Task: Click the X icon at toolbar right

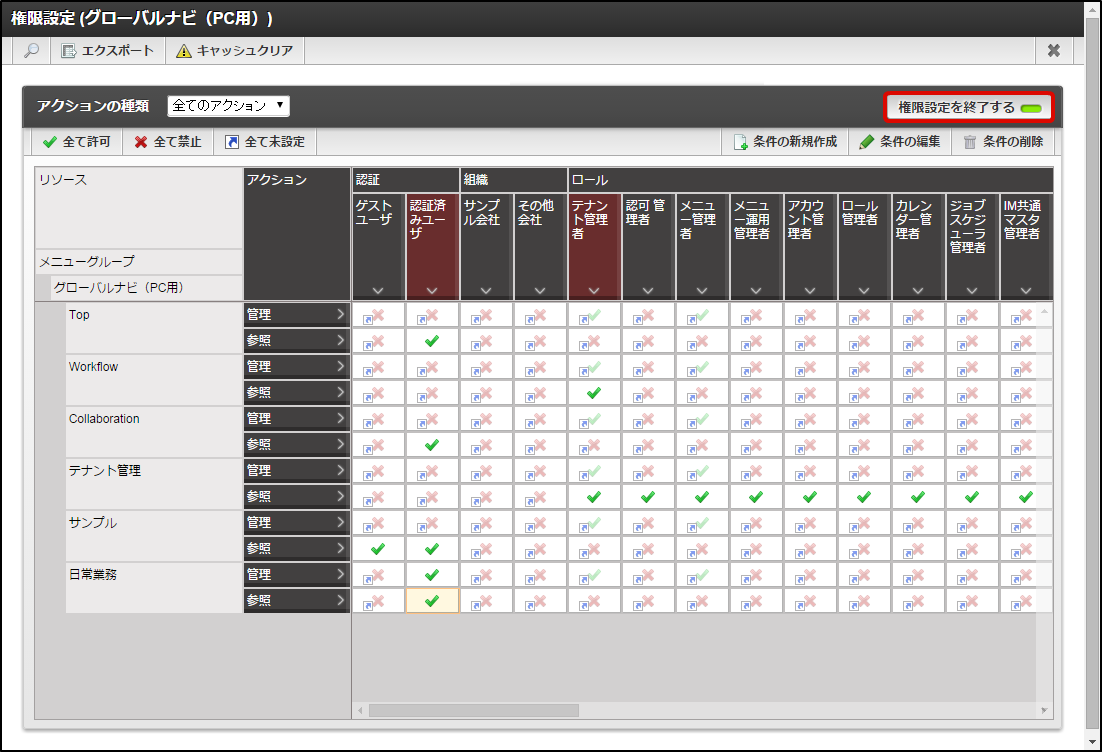Action: (1053, 51)
